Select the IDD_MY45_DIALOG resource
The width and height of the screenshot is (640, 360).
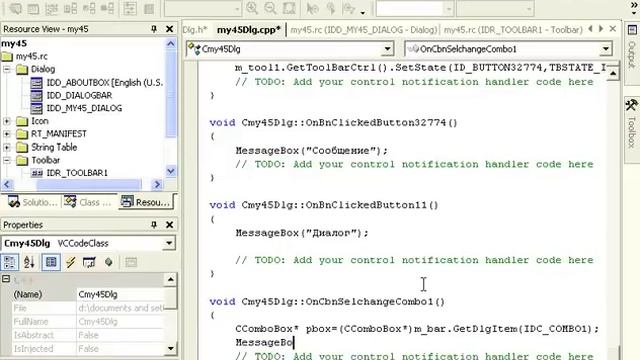click(x=84, y=108)
